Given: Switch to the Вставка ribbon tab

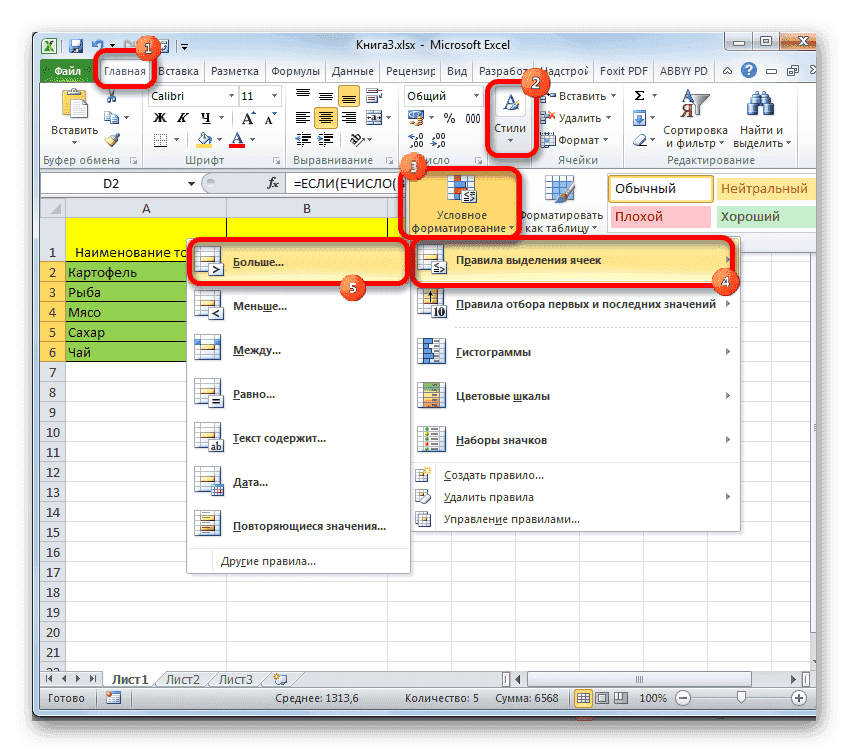Looking at the screenshot, I should click(x=176, y=71).
